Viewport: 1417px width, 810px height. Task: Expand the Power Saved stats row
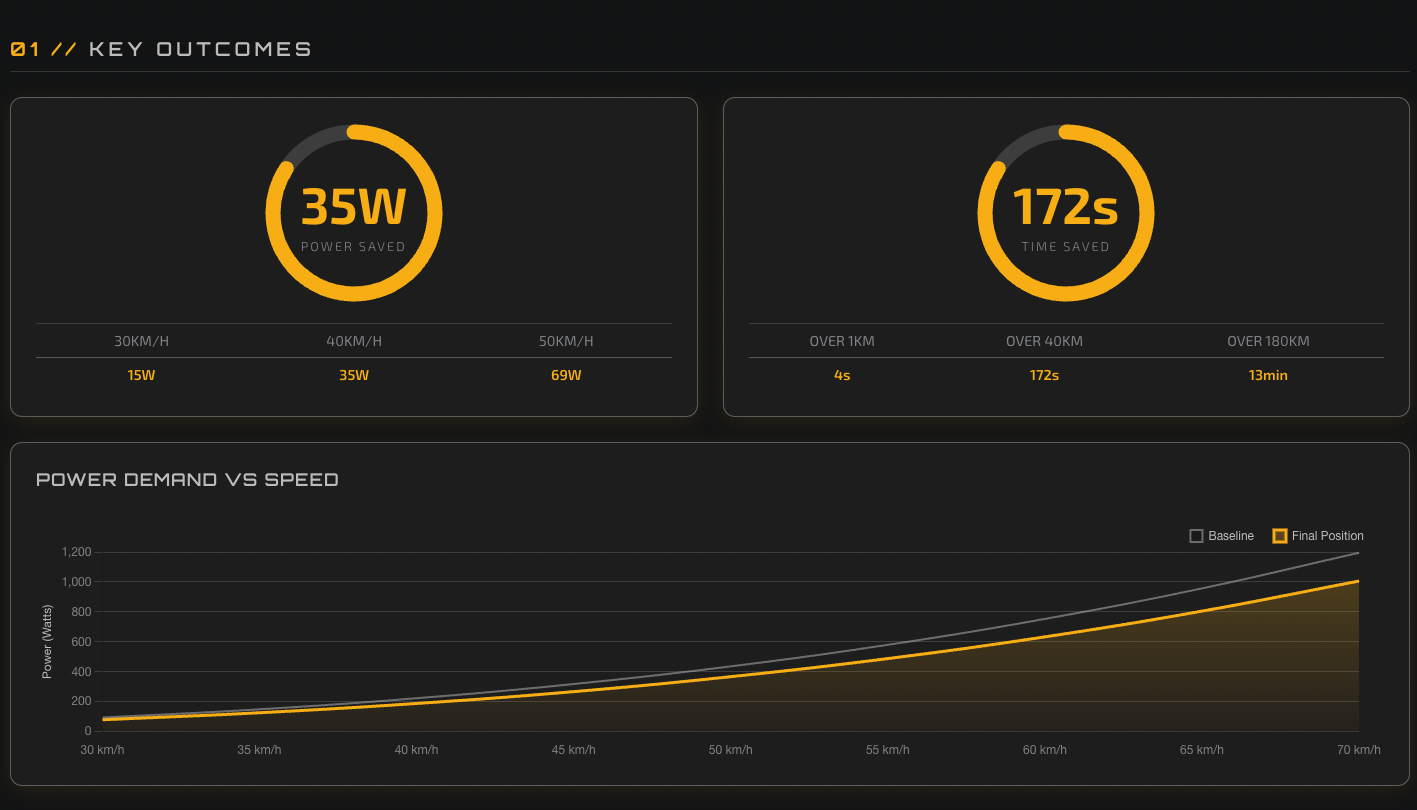coord(353,358)
